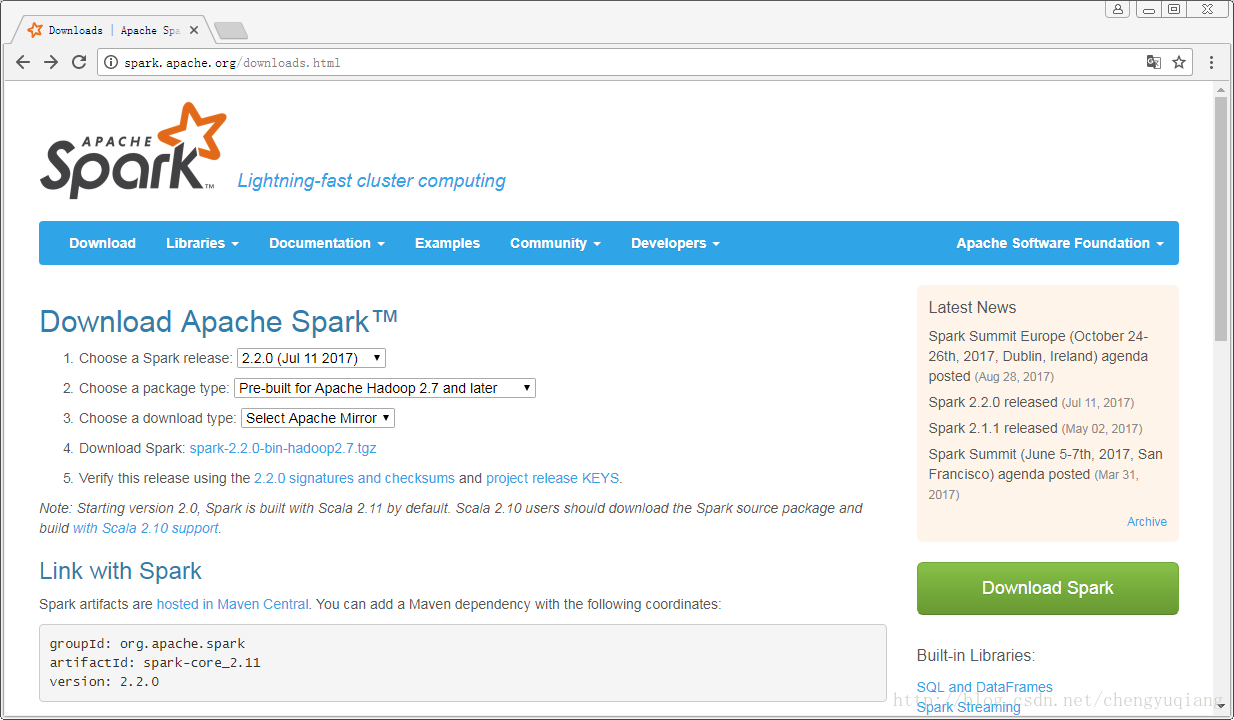Click the Download Apache Spark heading
1234x720 pixels.
219,322
